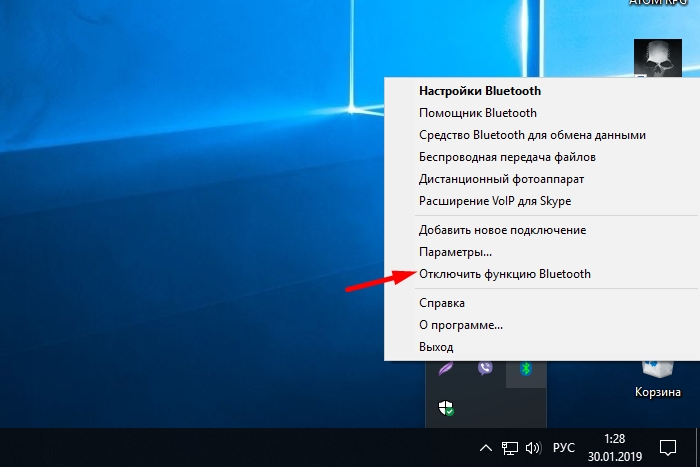700x467 pixels.
Task: Click the volume speaker icon
Action: coord(533,448)
